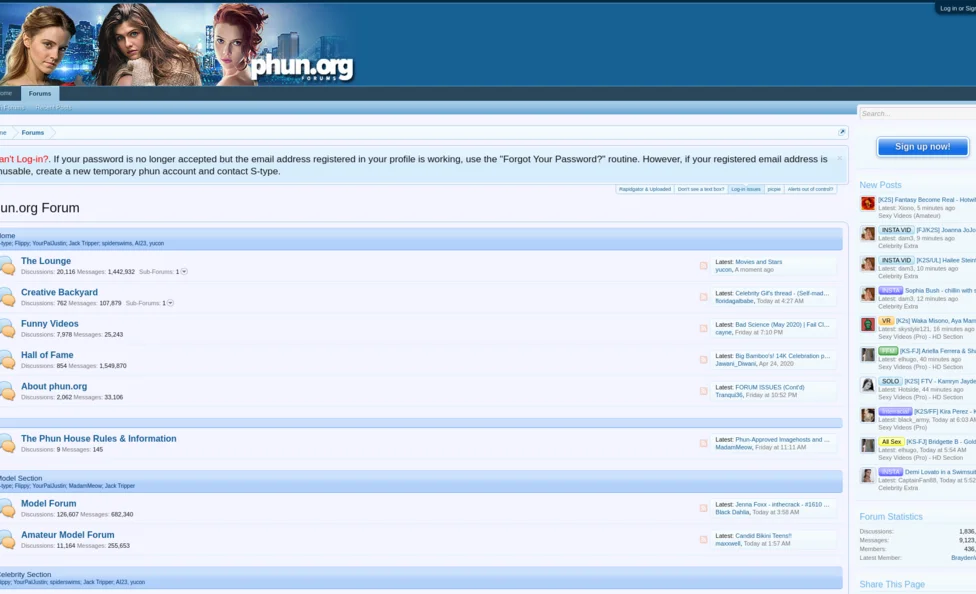This screenshot has height=594, width=976.
Task: Select Log-in issues notice tab
Action: pos(746,189)
